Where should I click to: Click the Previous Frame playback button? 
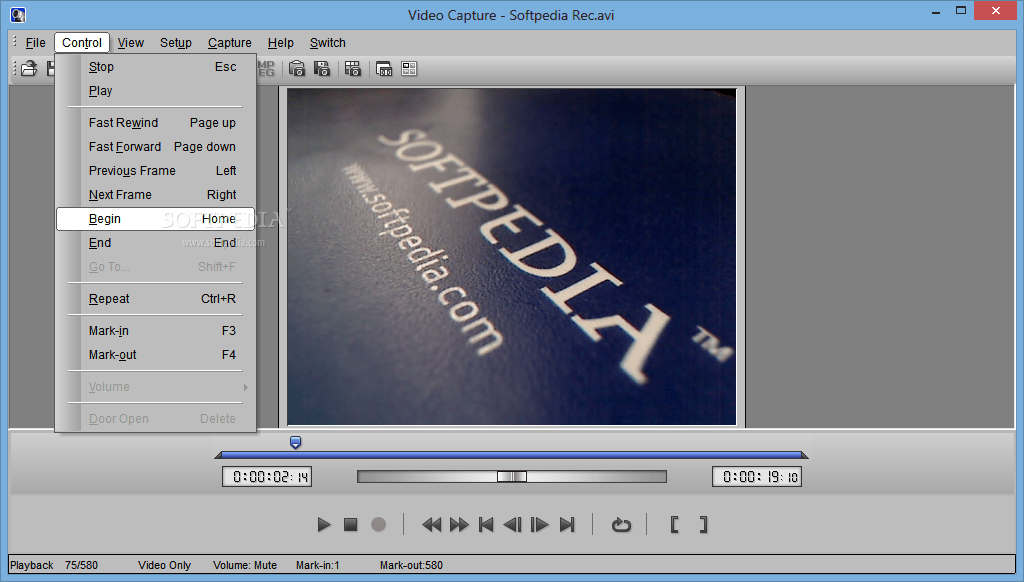coord(512,524)
